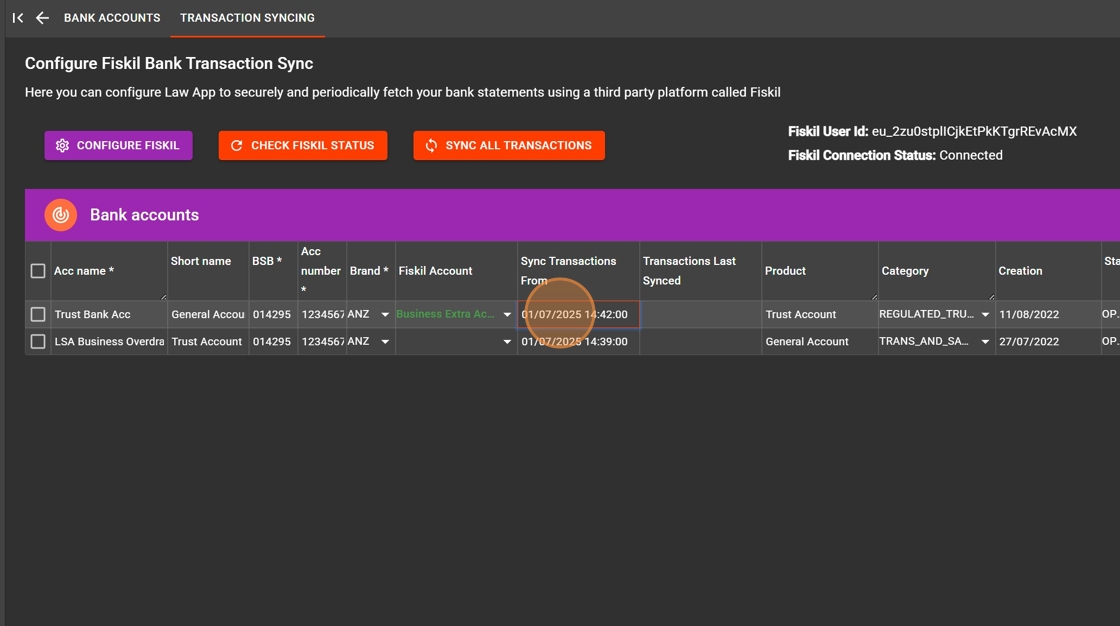Click the 'General Account' product cell
The width and height of the screenshot is (1120, 626).
pyautogui.click(x=819, y=342)
